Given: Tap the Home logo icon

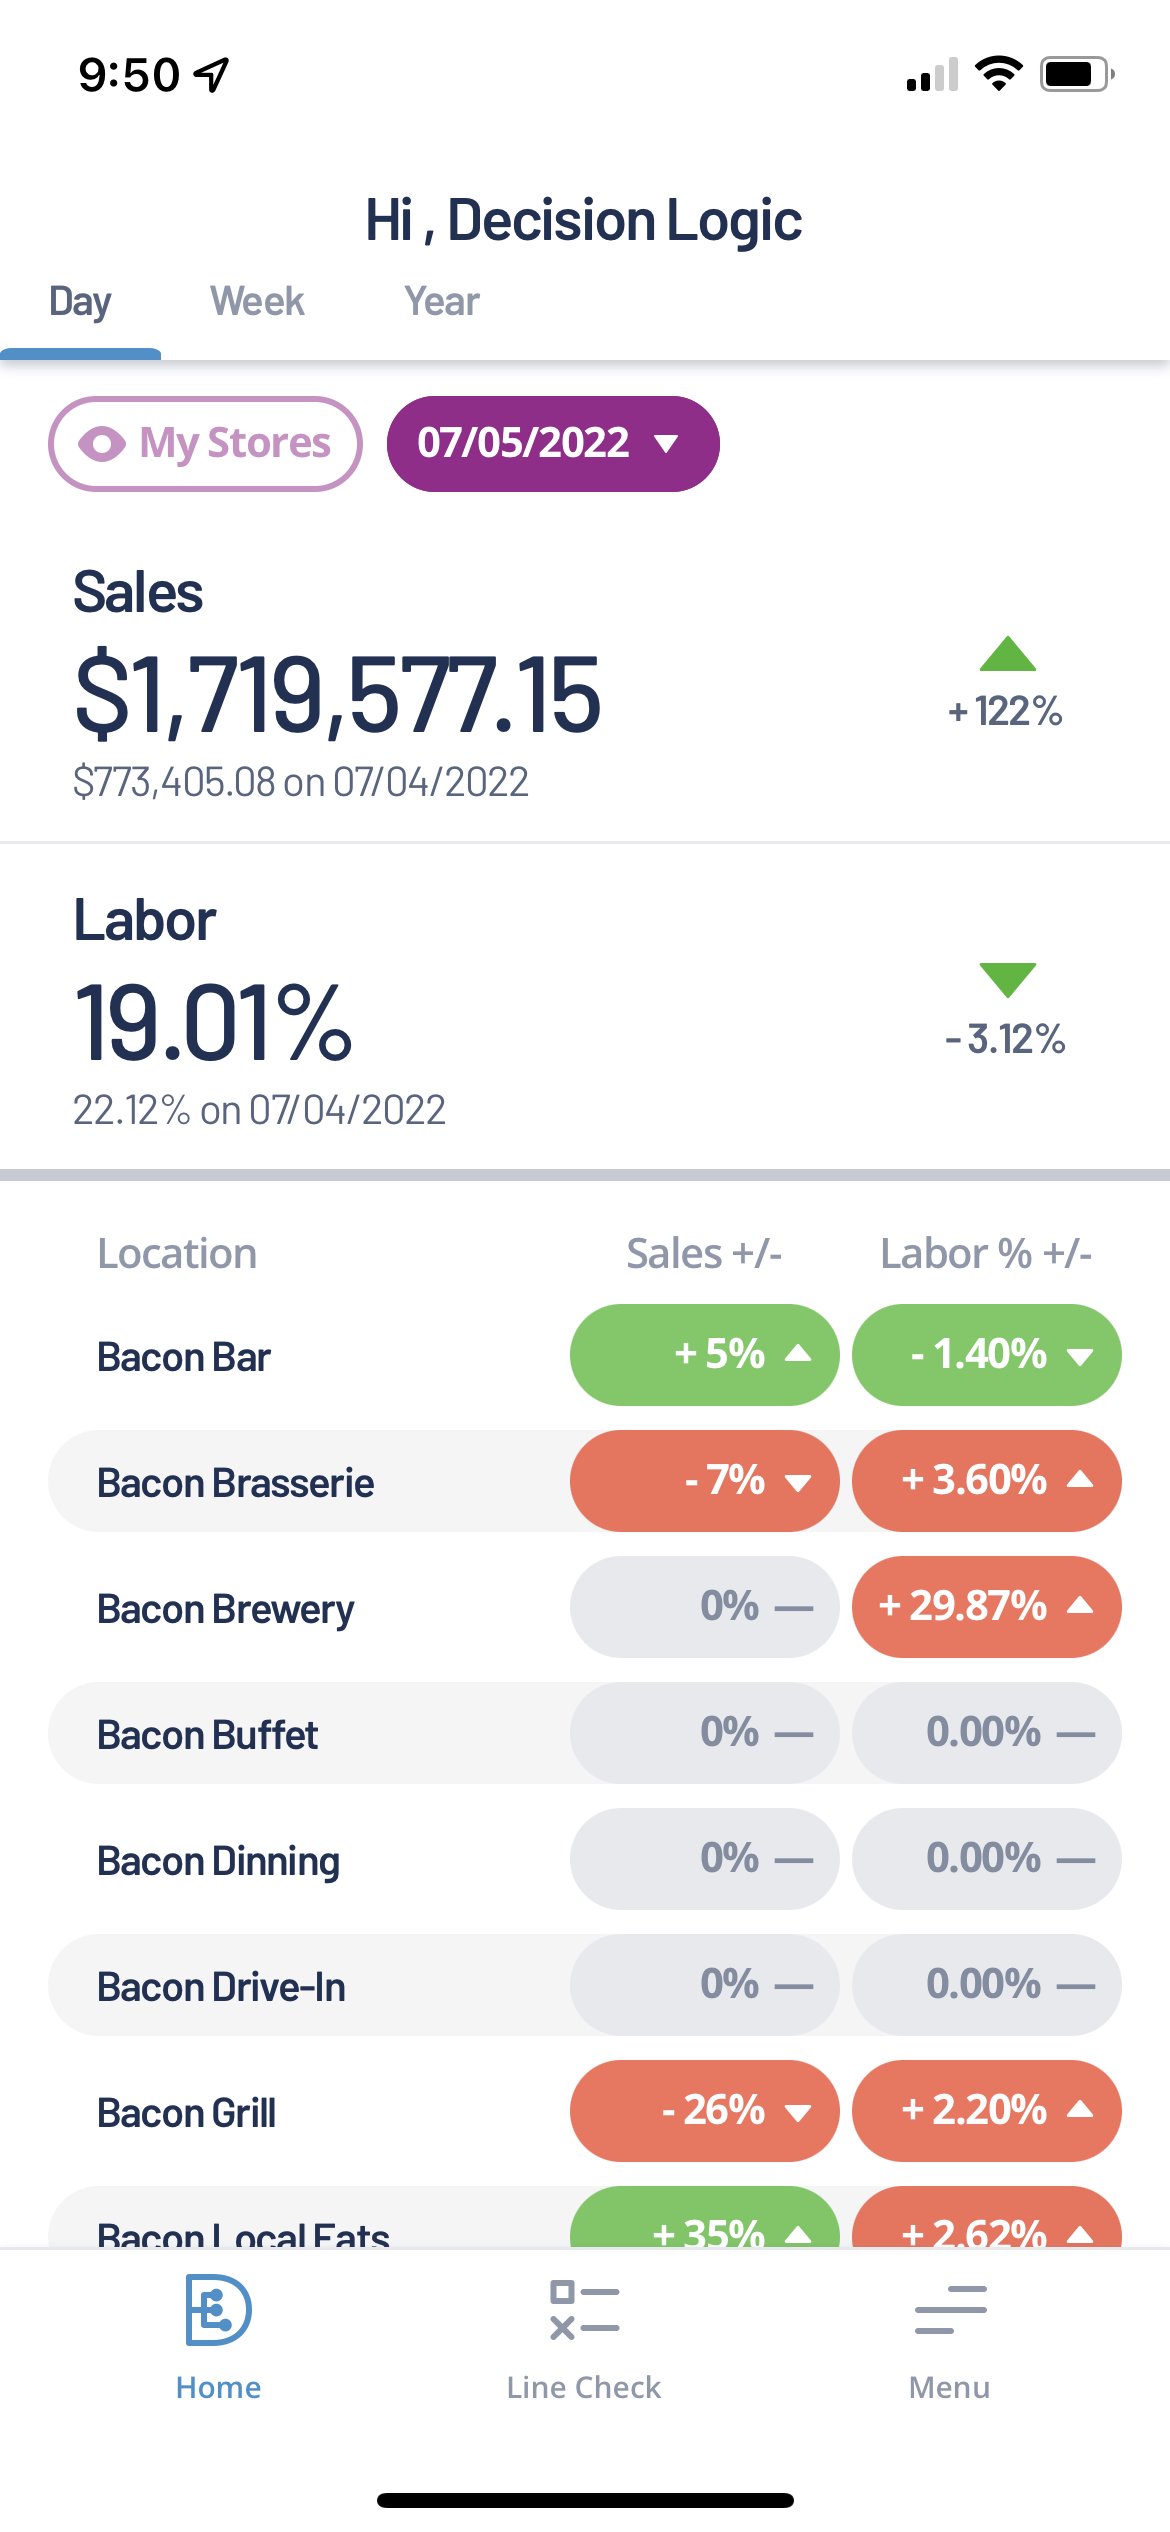Looking at the screenshot, I should [x=218, y=2310].
